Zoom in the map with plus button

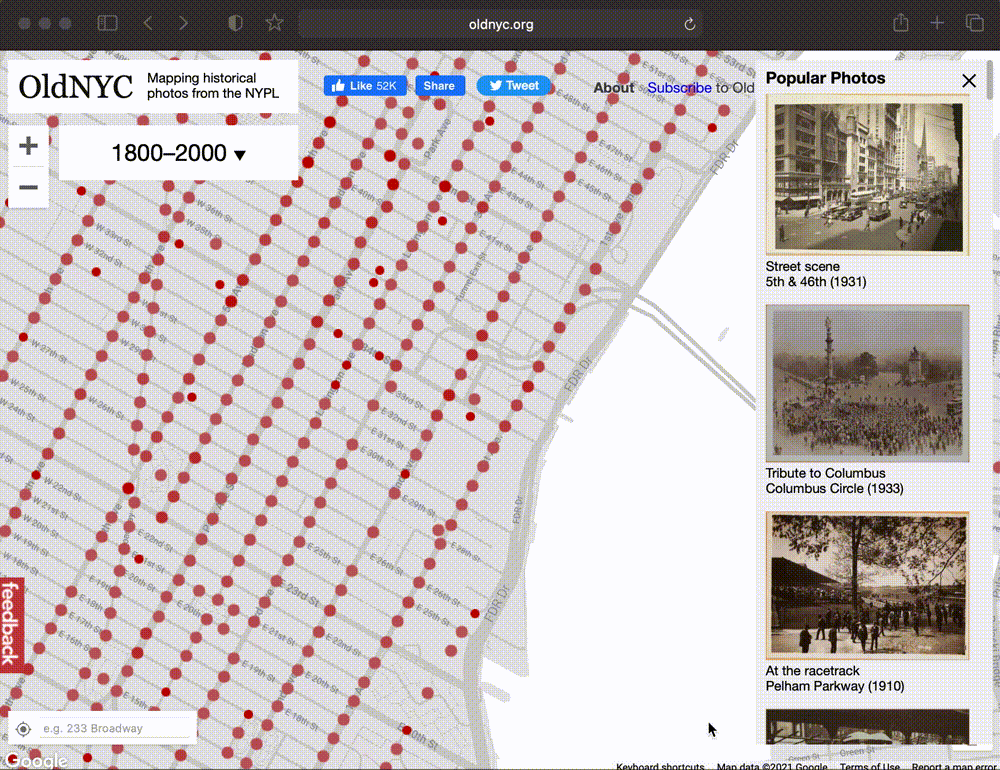tap(28, 146)
